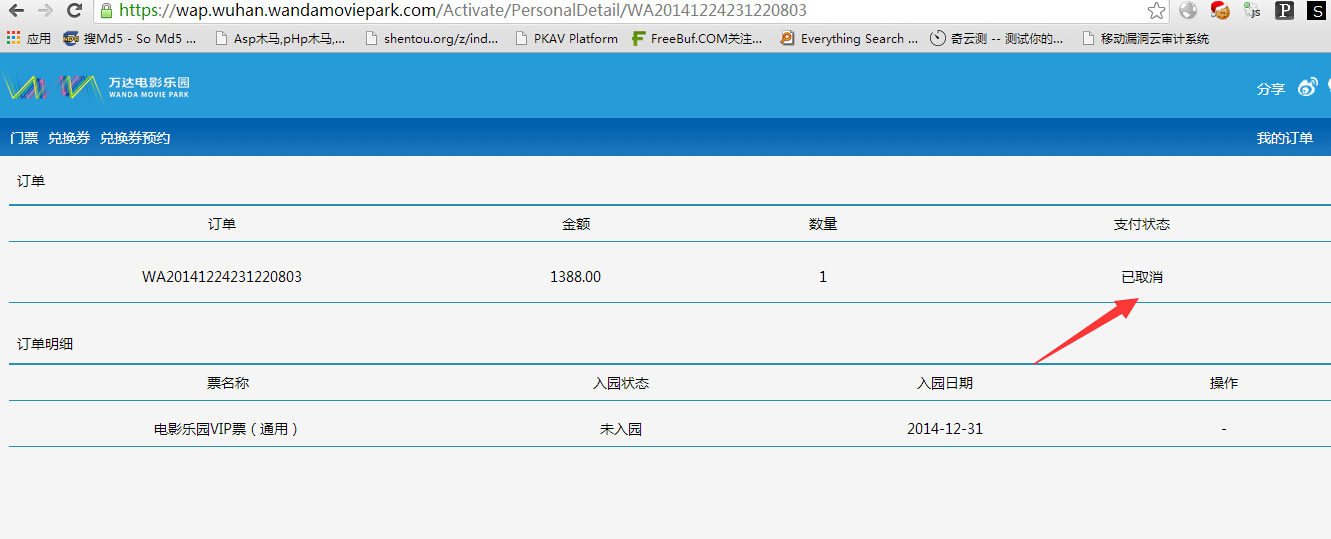Viewport: 1331px width, 539px height.
Task: Click order number WA20141224231220803 in the table
Action: (x=222, y=276)
